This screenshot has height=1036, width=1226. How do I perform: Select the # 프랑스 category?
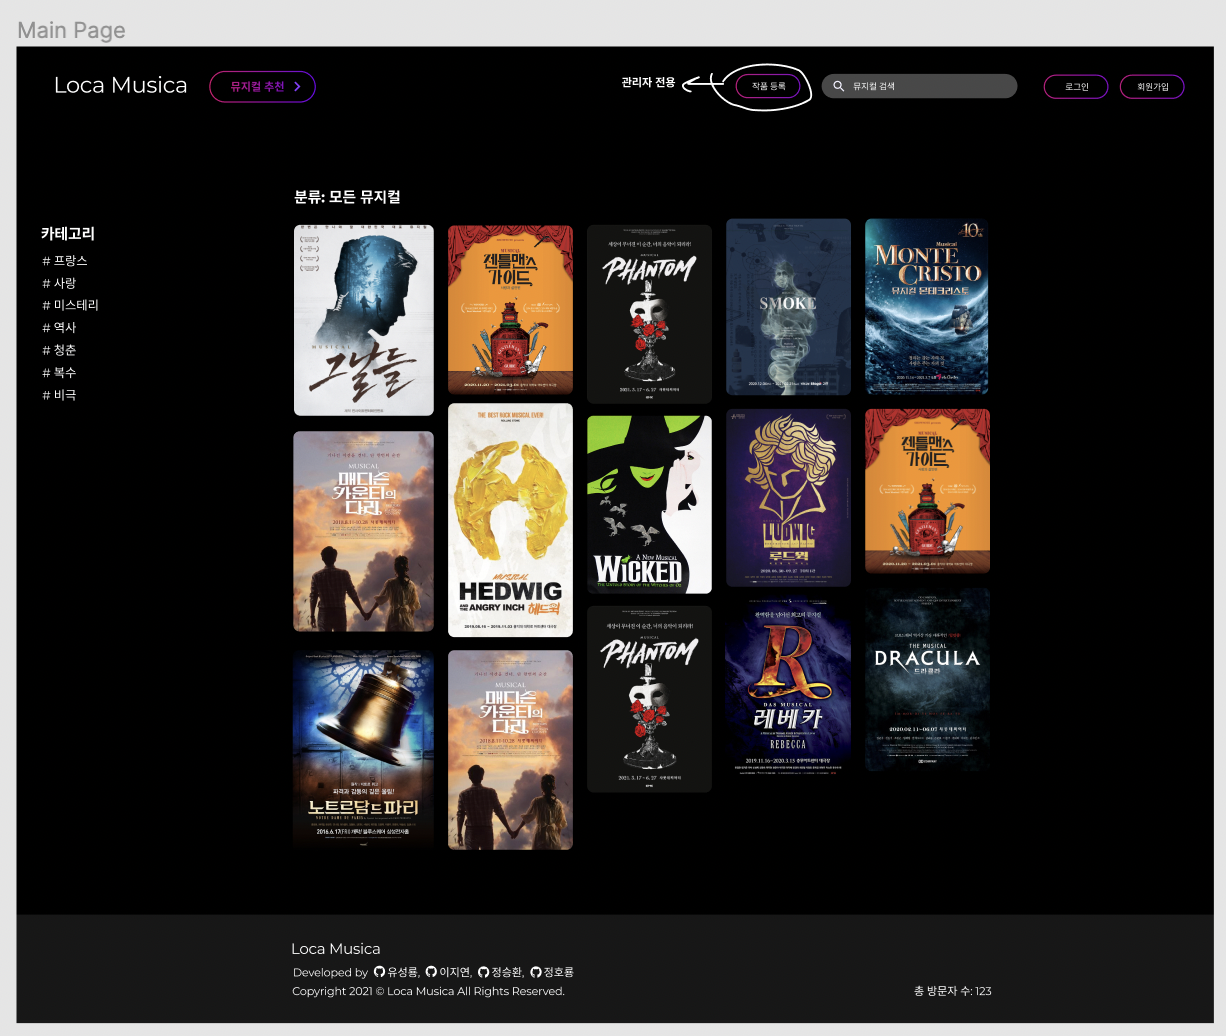(65, 260)
